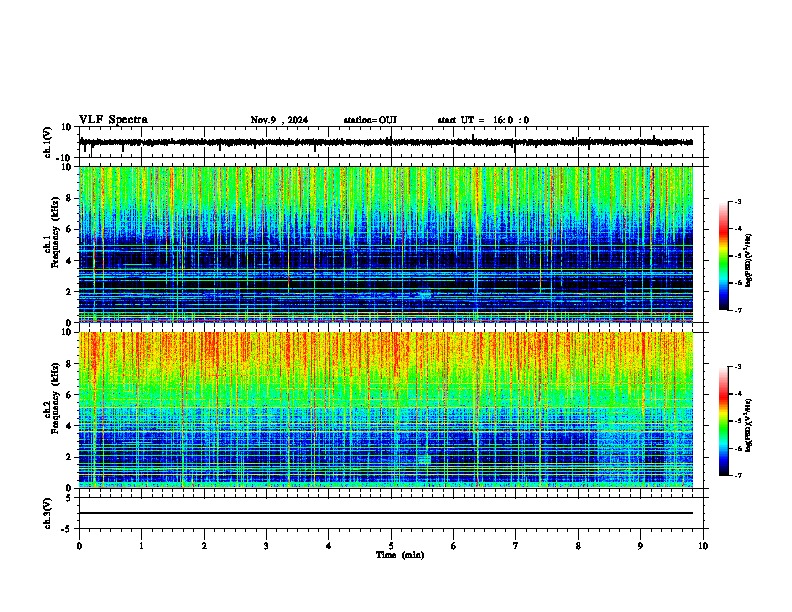Click the time axis tick label "3"

[x=266, y=546]
